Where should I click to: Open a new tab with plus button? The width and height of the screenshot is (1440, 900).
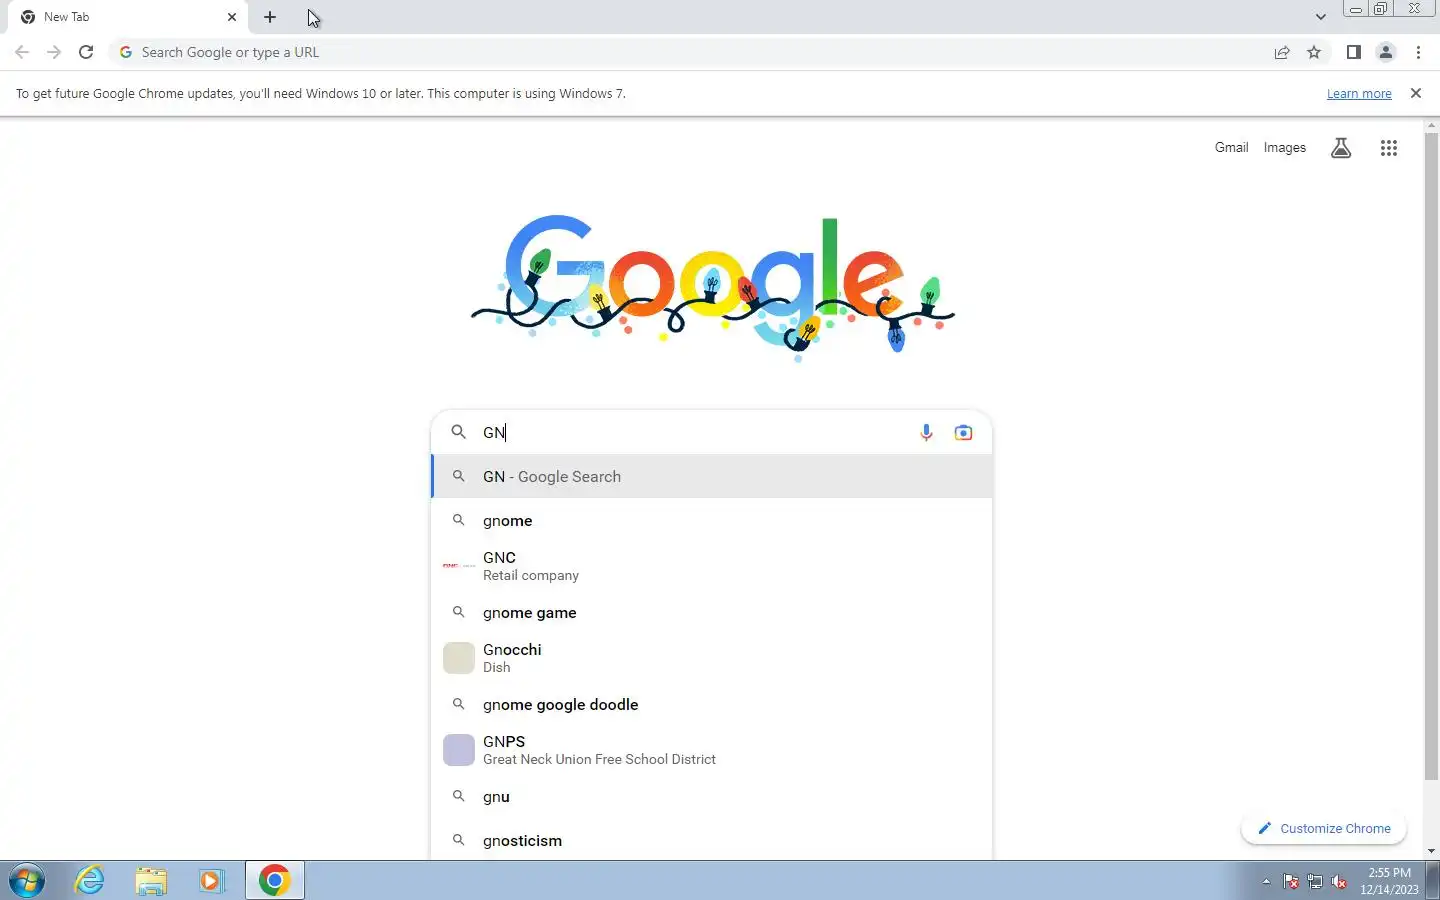click(x=270, y=17)
